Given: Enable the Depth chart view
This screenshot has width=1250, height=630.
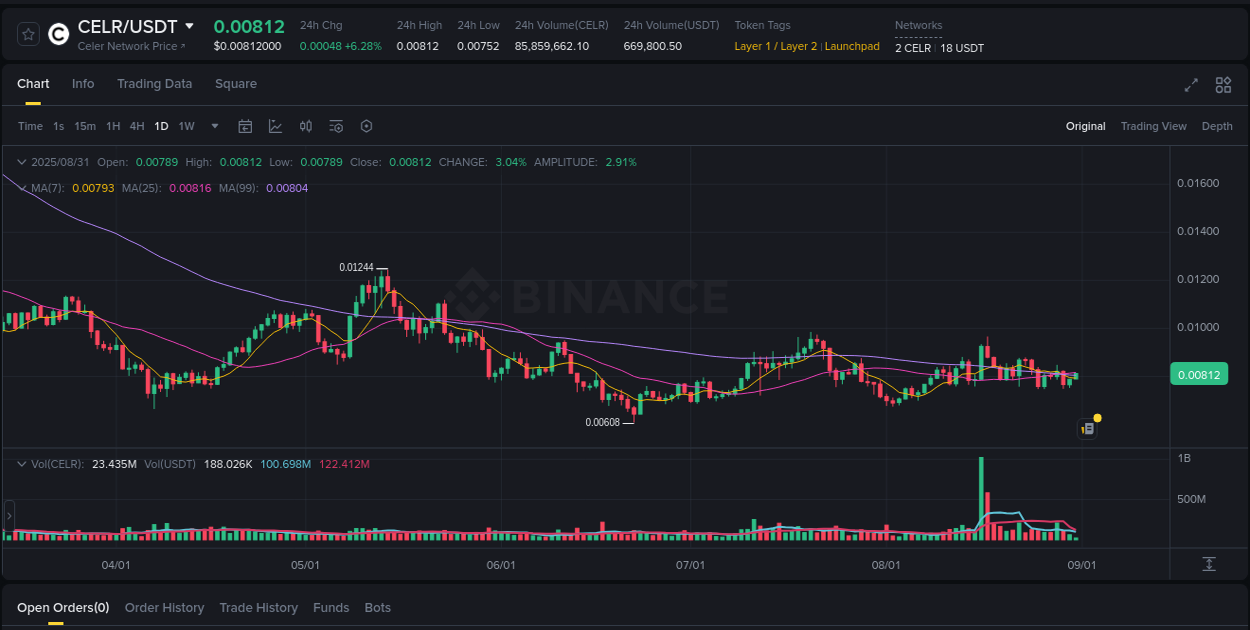Looking at the screenshot, I should (1217, 126).
